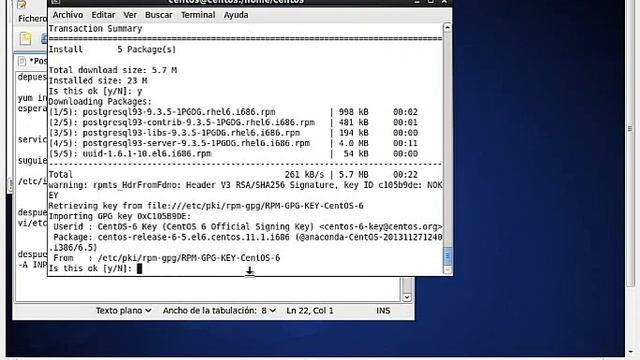Image resolution: width=640 pixels, height=360 pixels.
Task: Open the Editar menu in terminal
Action: (103, 15)
